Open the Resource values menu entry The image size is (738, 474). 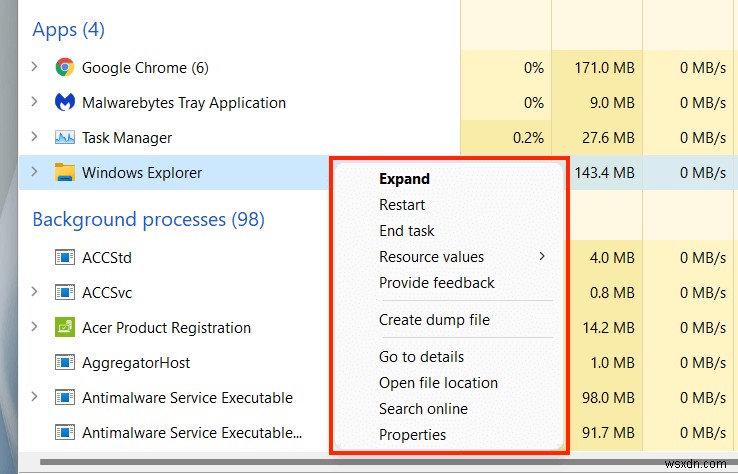tap(432, 257)
